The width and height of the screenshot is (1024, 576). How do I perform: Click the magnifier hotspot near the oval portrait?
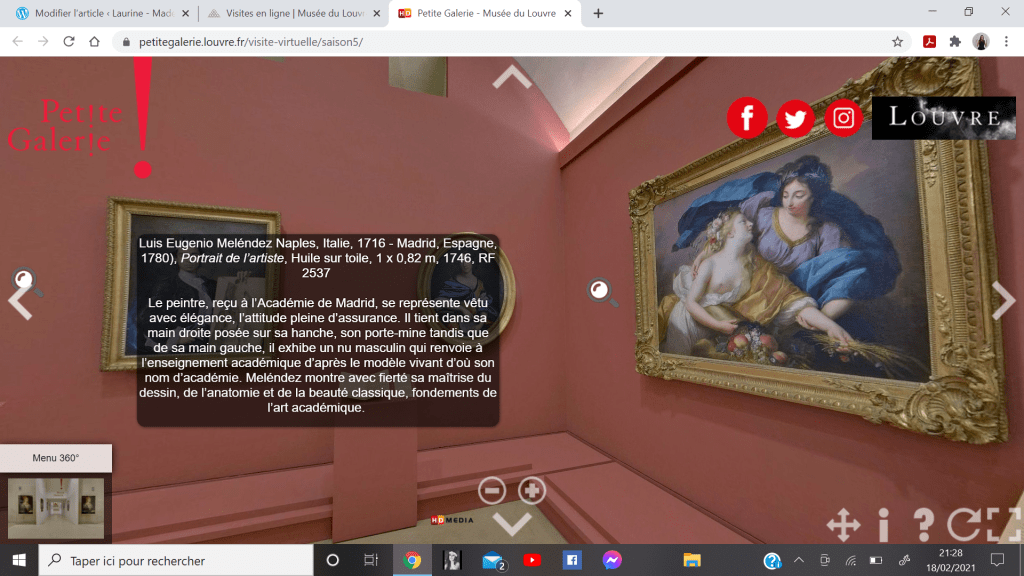pyautogui.click(x=599, y=291)
